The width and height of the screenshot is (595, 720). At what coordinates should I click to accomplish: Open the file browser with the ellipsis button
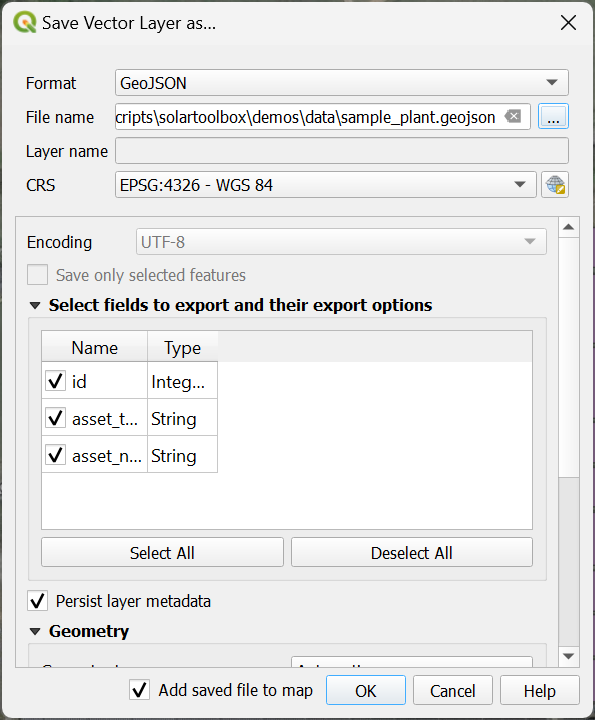click(x=553, y=117)
